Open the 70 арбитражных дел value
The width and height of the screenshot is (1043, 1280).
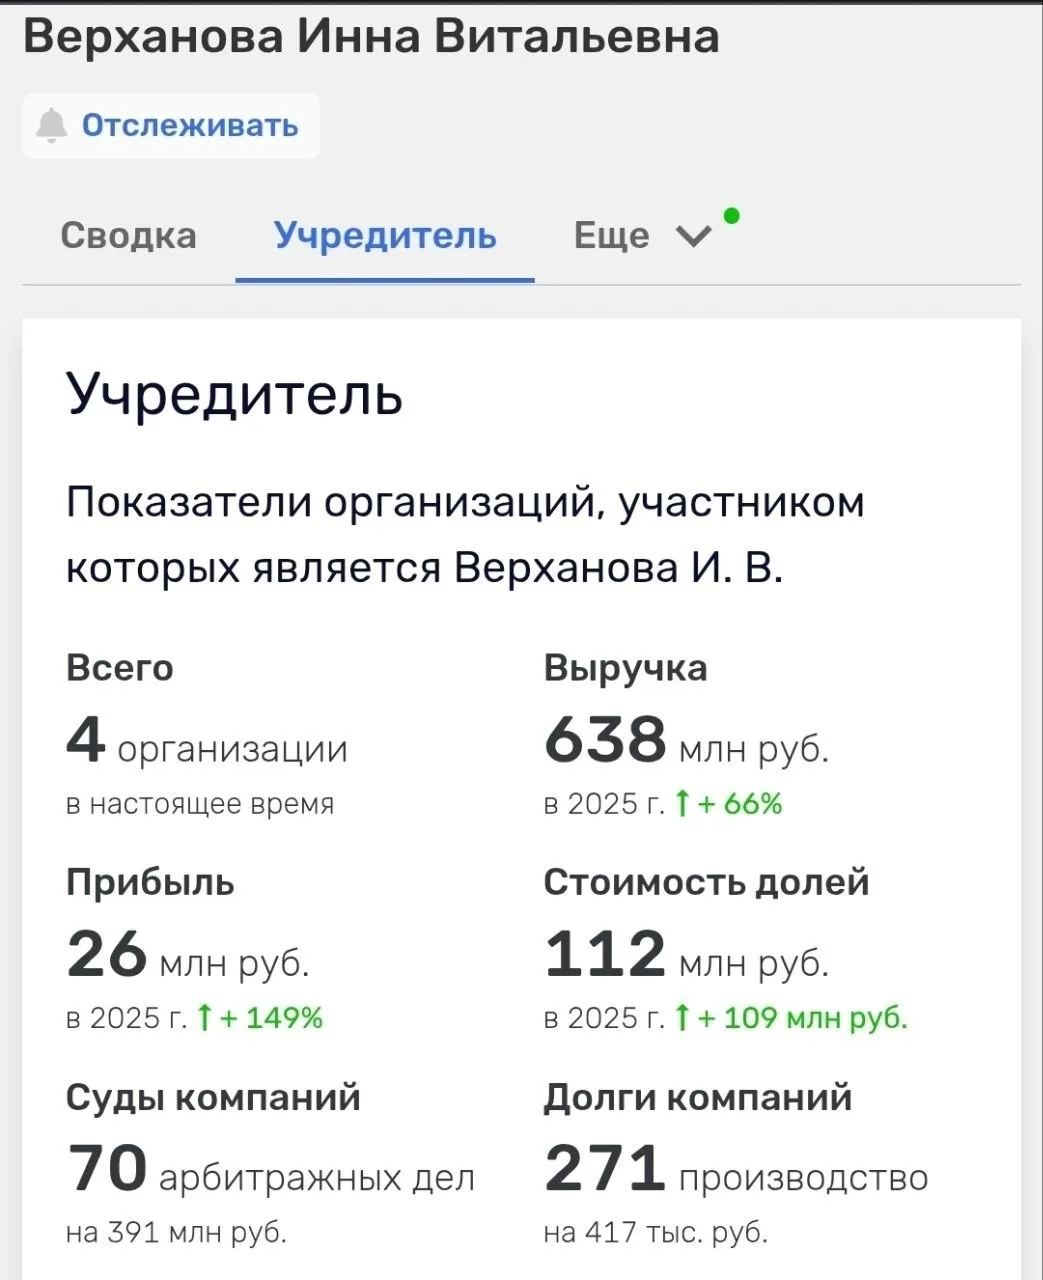point(270,1171)
